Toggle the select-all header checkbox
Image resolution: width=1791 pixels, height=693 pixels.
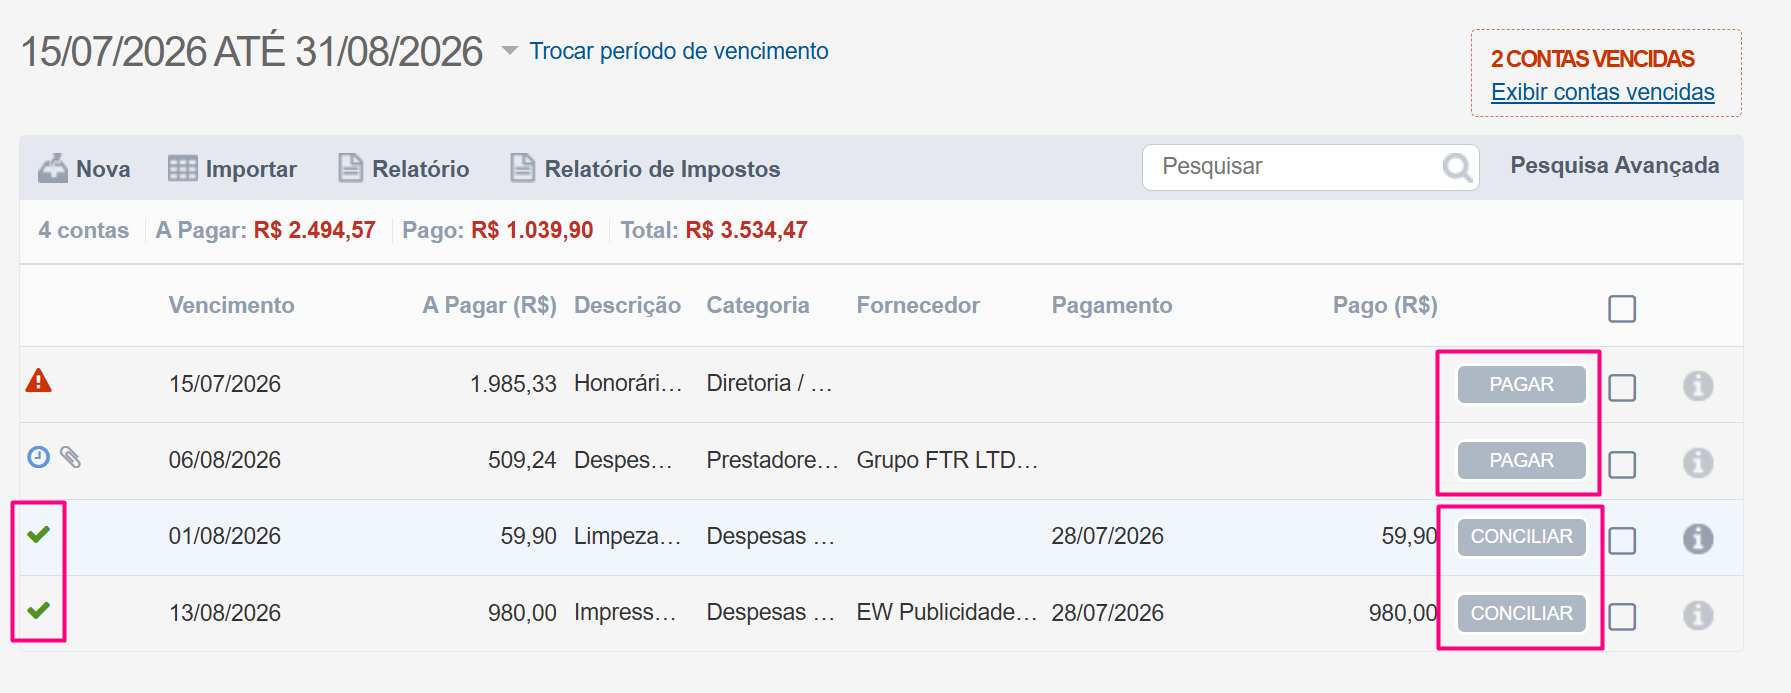point(1622,308)
